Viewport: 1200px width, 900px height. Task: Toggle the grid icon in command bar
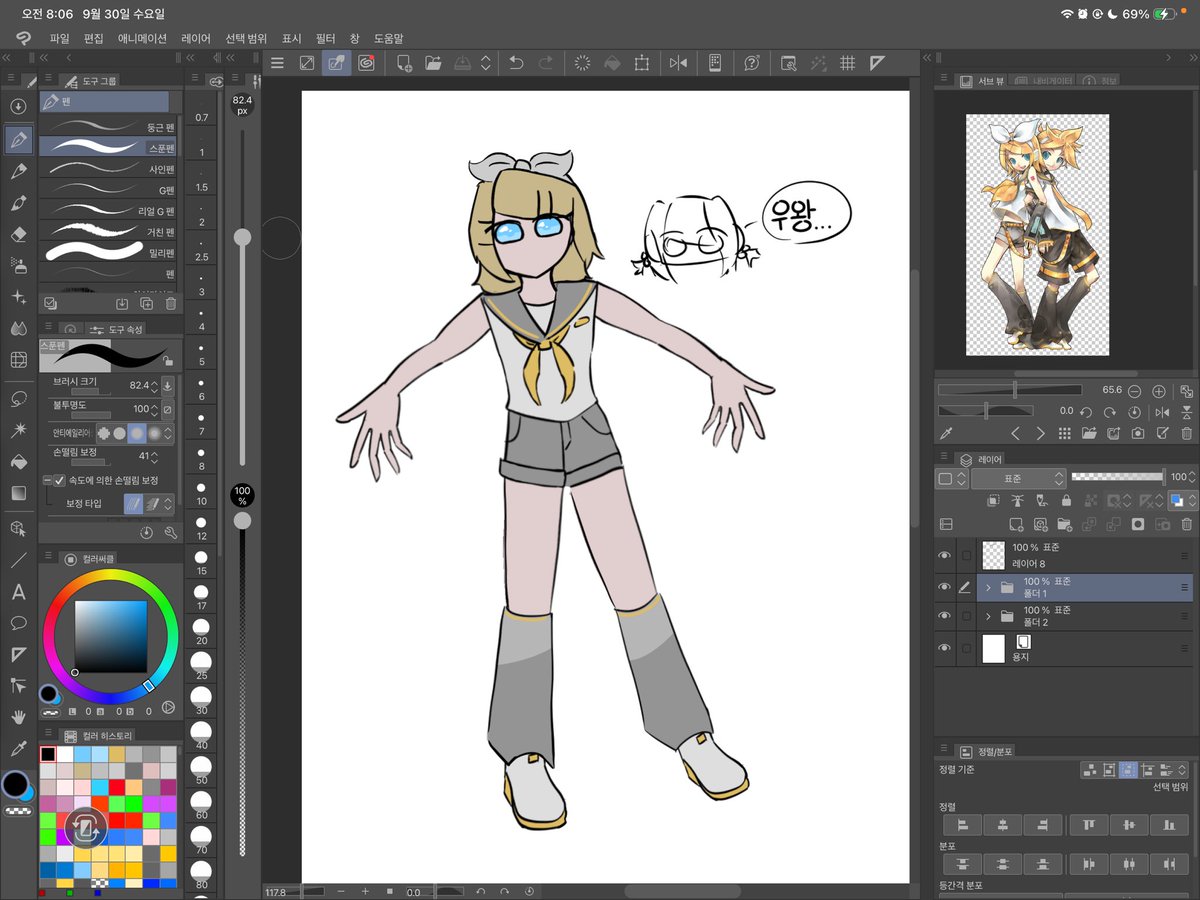(847, 63)
